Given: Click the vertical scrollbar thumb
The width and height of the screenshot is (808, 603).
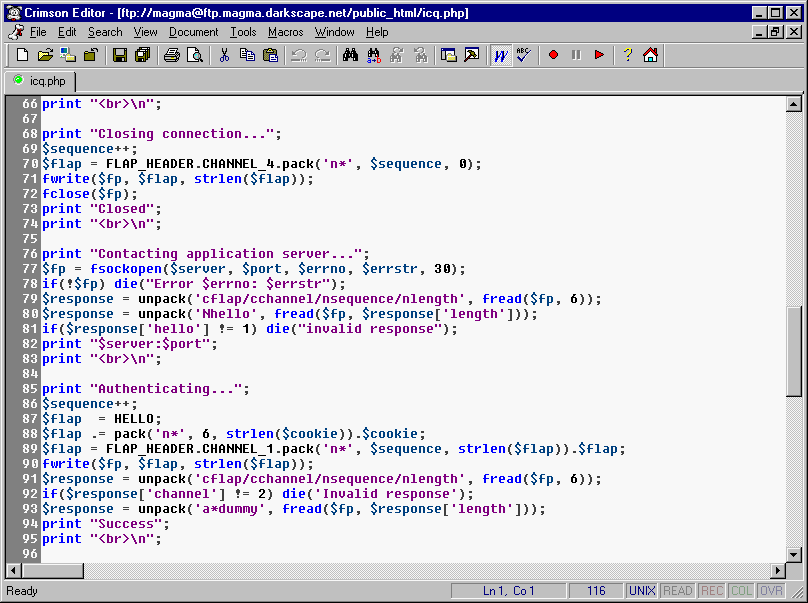Looking at the screenshot, I should (794, 351).
